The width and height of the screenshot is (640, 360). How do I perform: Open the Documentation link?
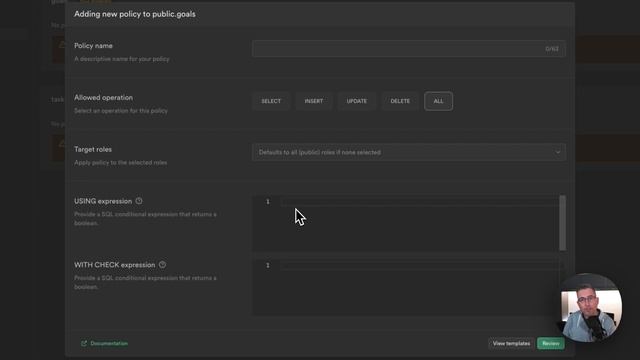109,343
